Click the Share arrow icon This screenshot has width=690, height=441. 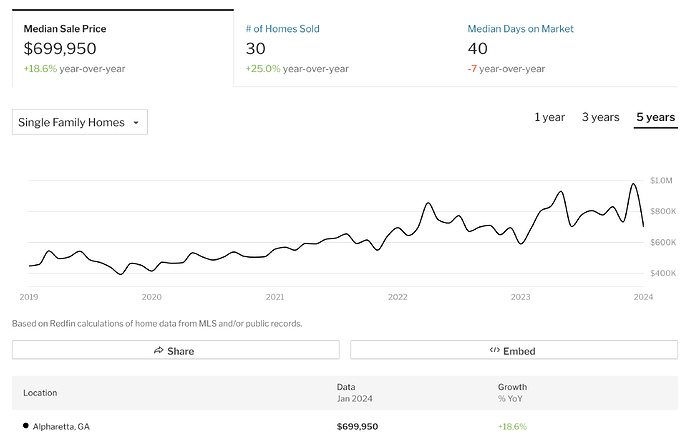158,350
